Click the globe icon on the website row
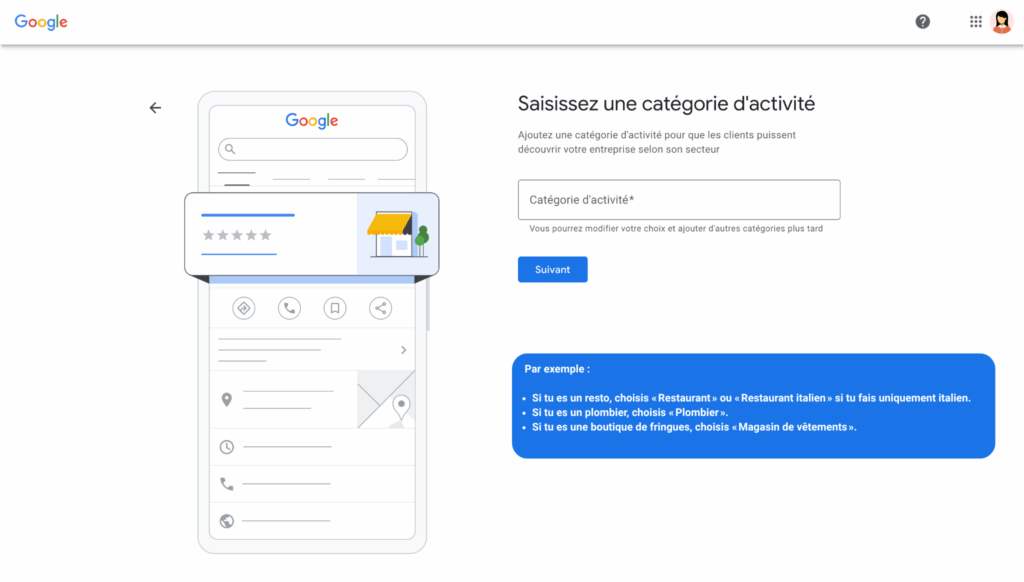 (226, 519)
